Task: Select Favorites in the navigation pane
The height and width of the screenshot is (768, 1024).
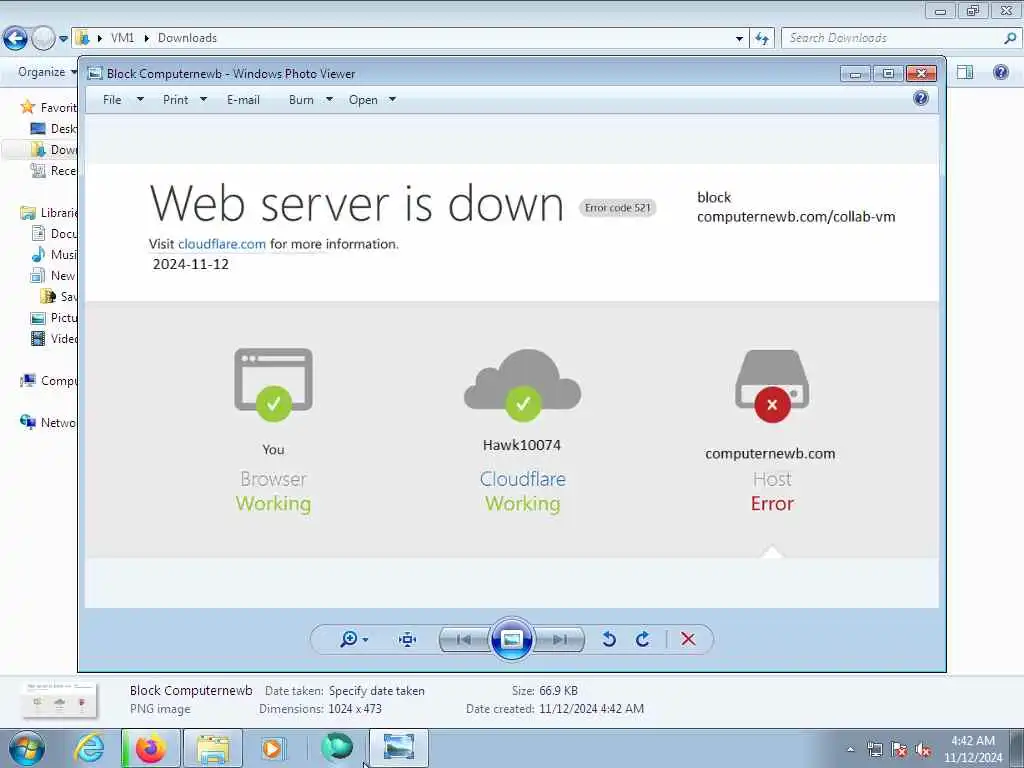Action: click(48, 107)
